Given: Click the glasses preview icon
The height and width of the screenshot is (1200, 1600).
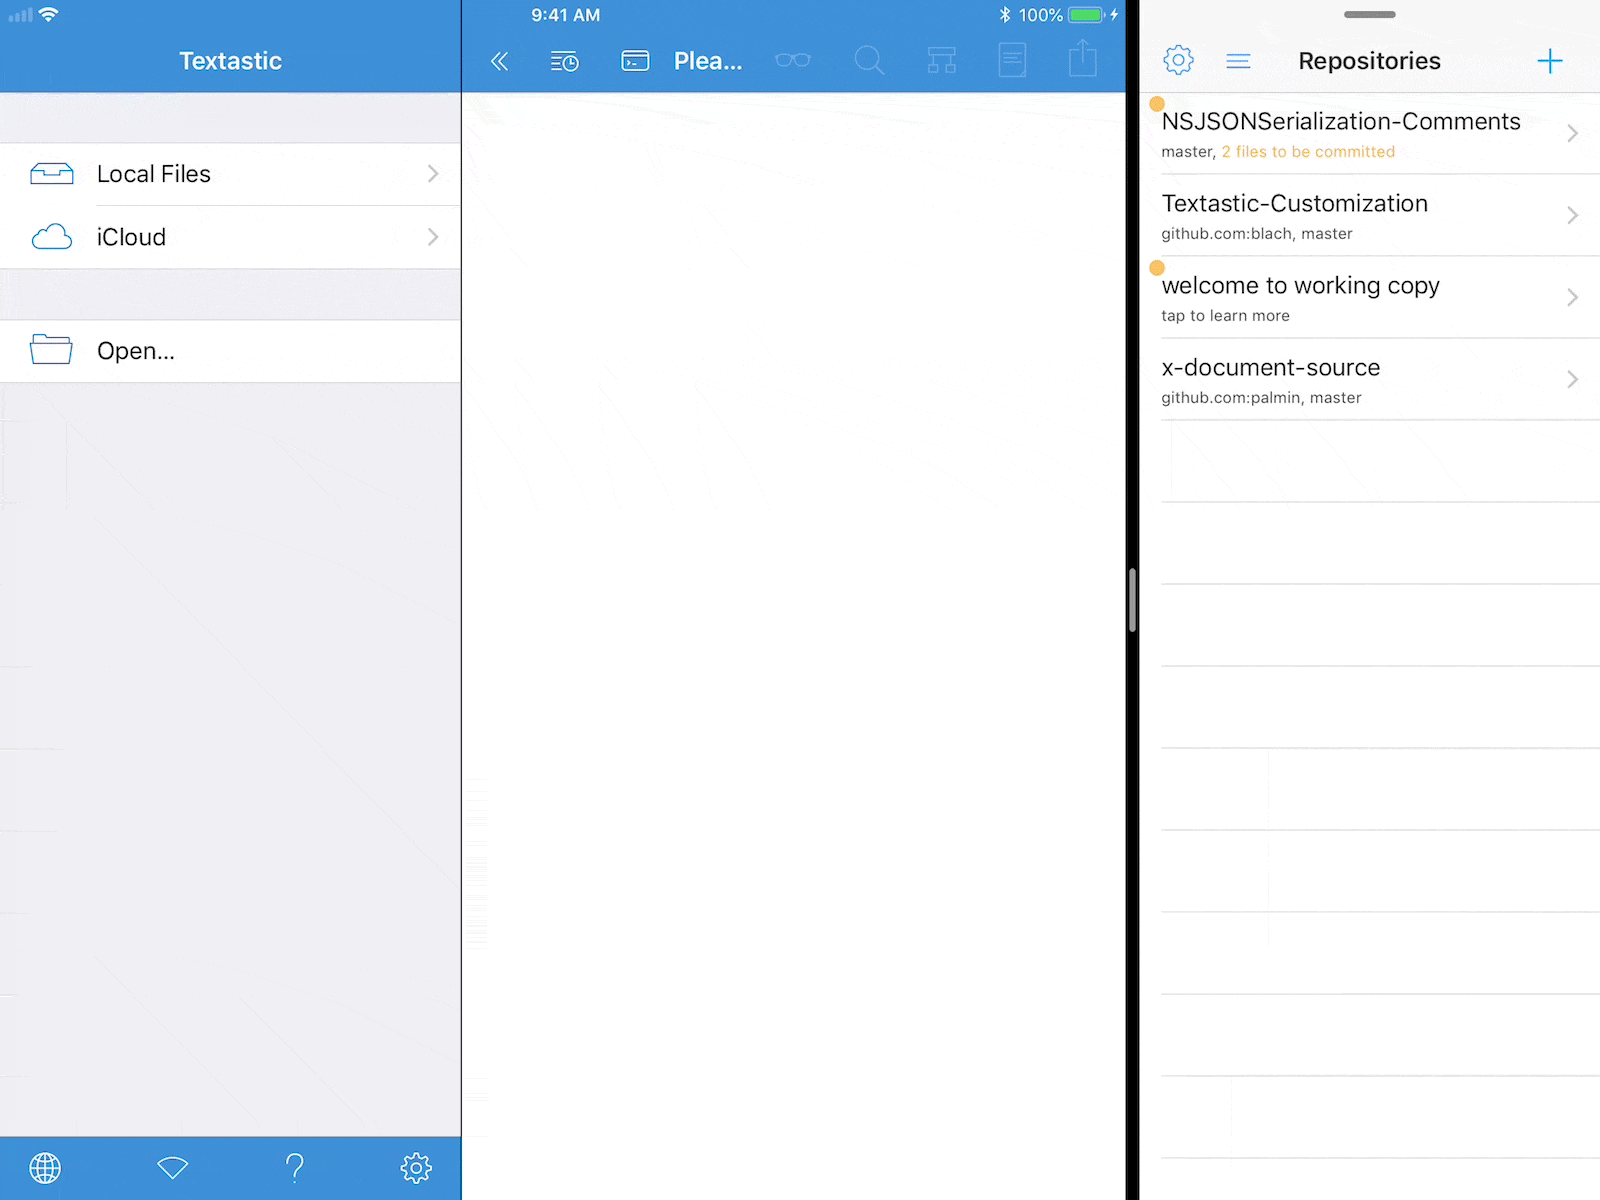Looking at the screenshot, I should (792, 61).
